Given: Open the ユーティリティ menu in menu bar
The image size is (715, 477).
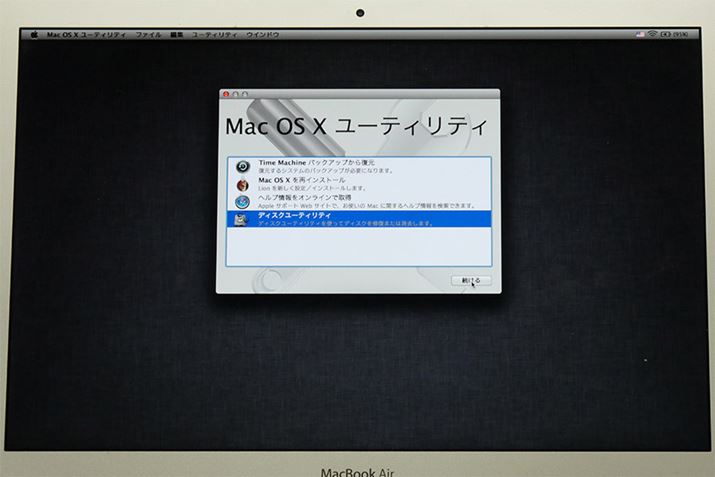Looking at the screenshot, I should 214,35.
